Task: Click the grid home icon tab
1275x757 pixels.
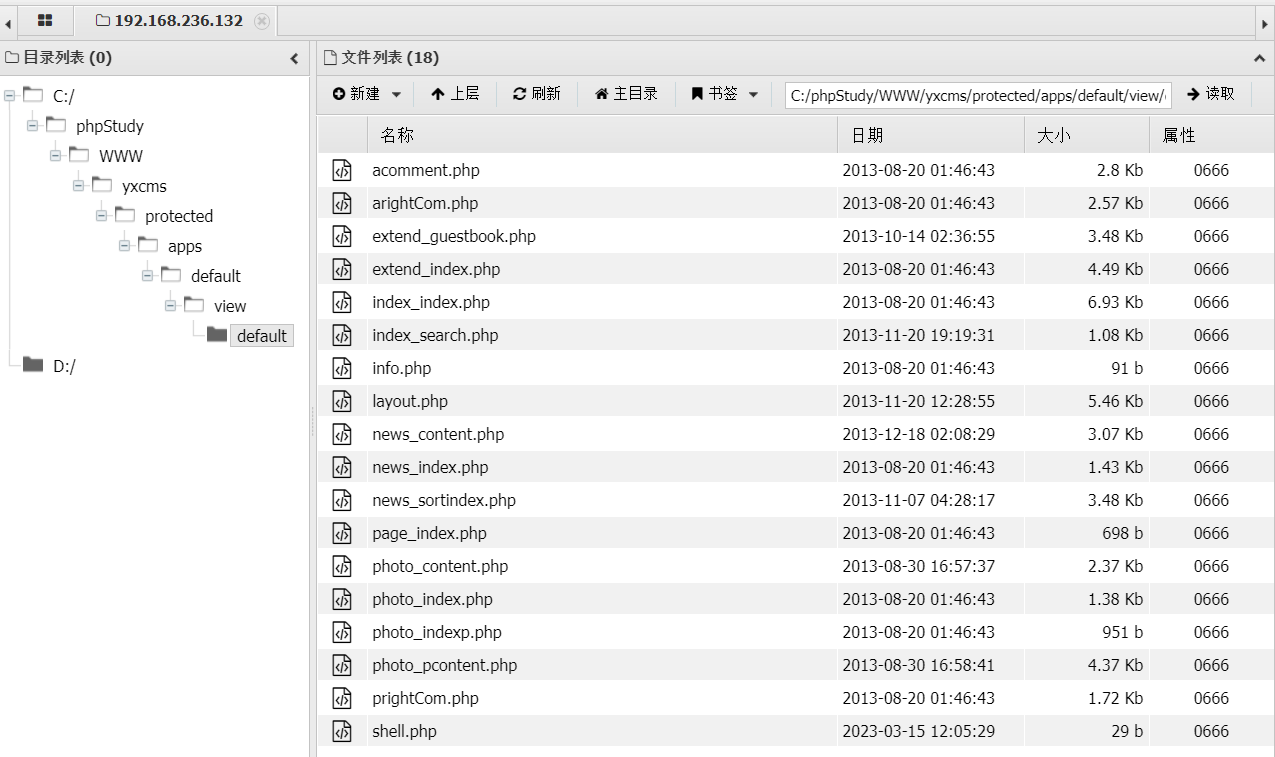Action: [x=45, y=20]
